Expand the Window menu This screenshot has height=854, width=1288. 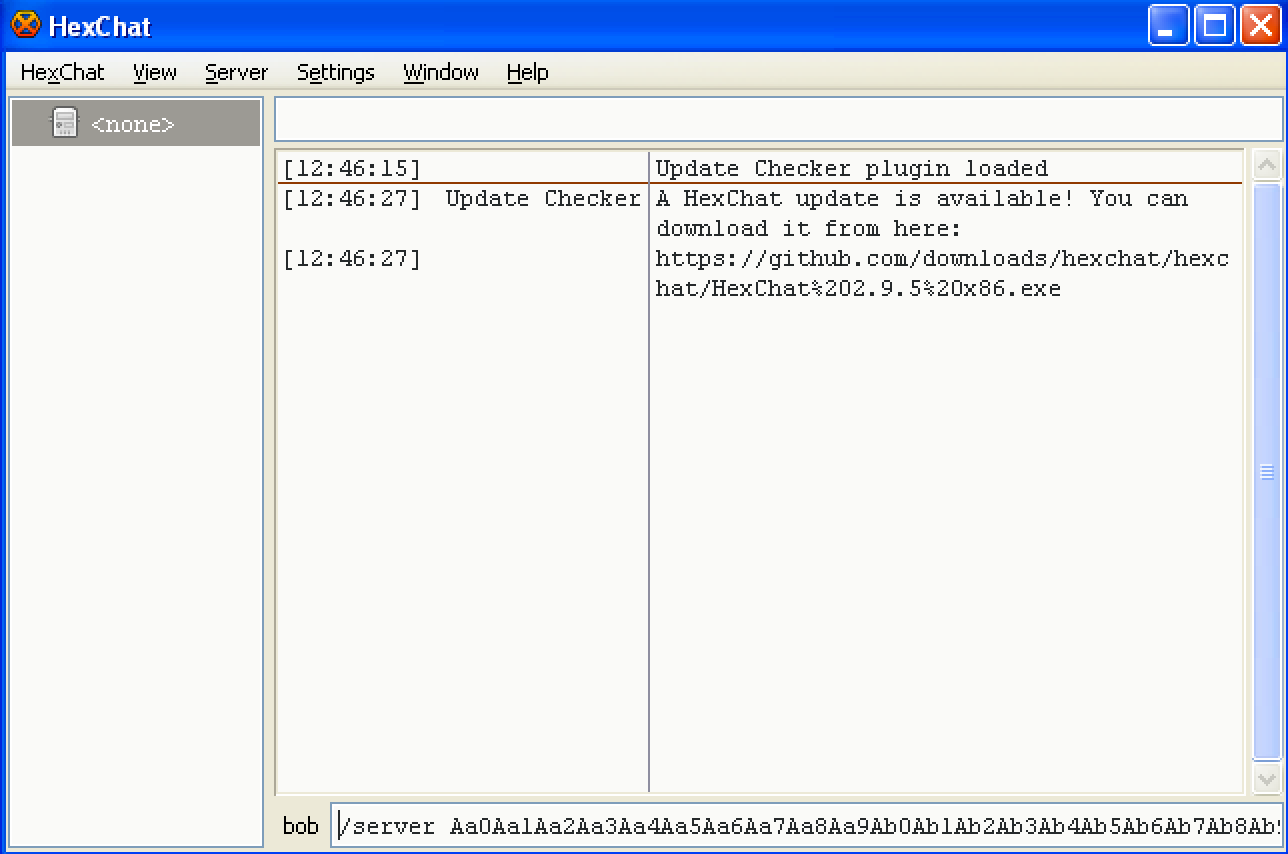(440, 72)
